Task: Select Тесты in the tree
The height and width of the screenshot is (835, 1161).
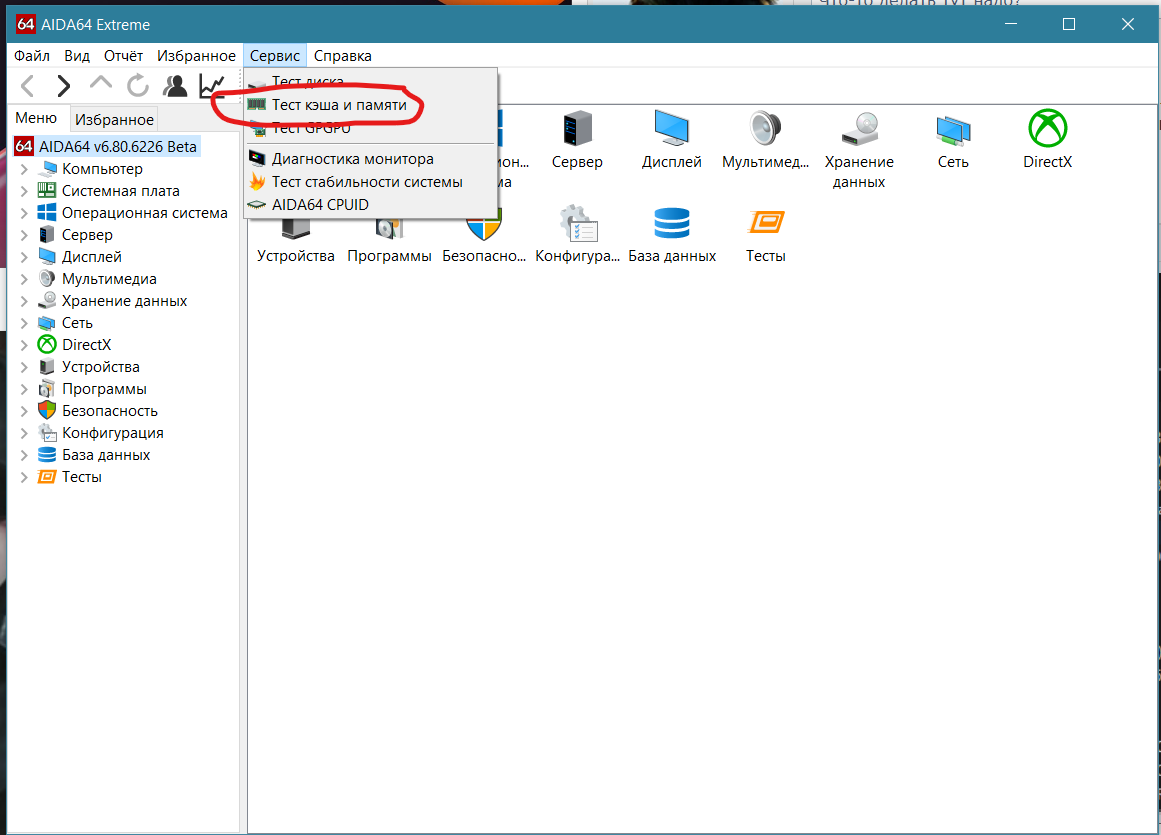Action: (81, 477)
